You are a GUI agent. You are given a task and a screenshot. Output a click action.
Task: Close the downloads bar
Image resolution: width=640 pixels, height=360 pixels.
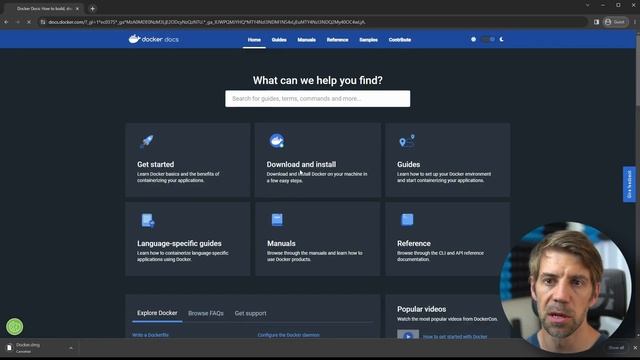click(635, 348)
